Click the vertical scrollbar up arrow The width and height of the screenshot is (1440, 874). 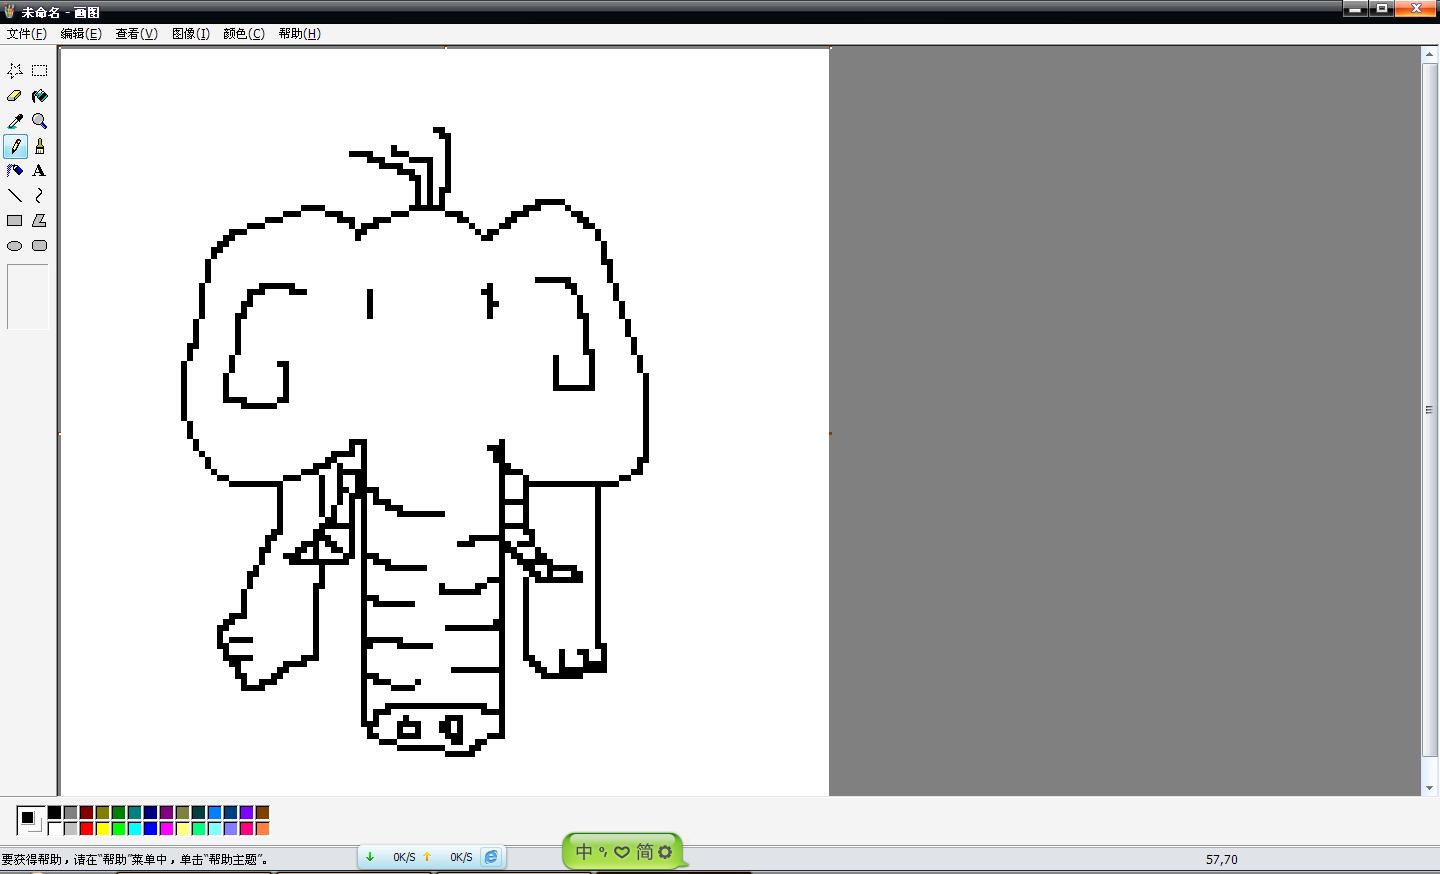coord(1430,55)
